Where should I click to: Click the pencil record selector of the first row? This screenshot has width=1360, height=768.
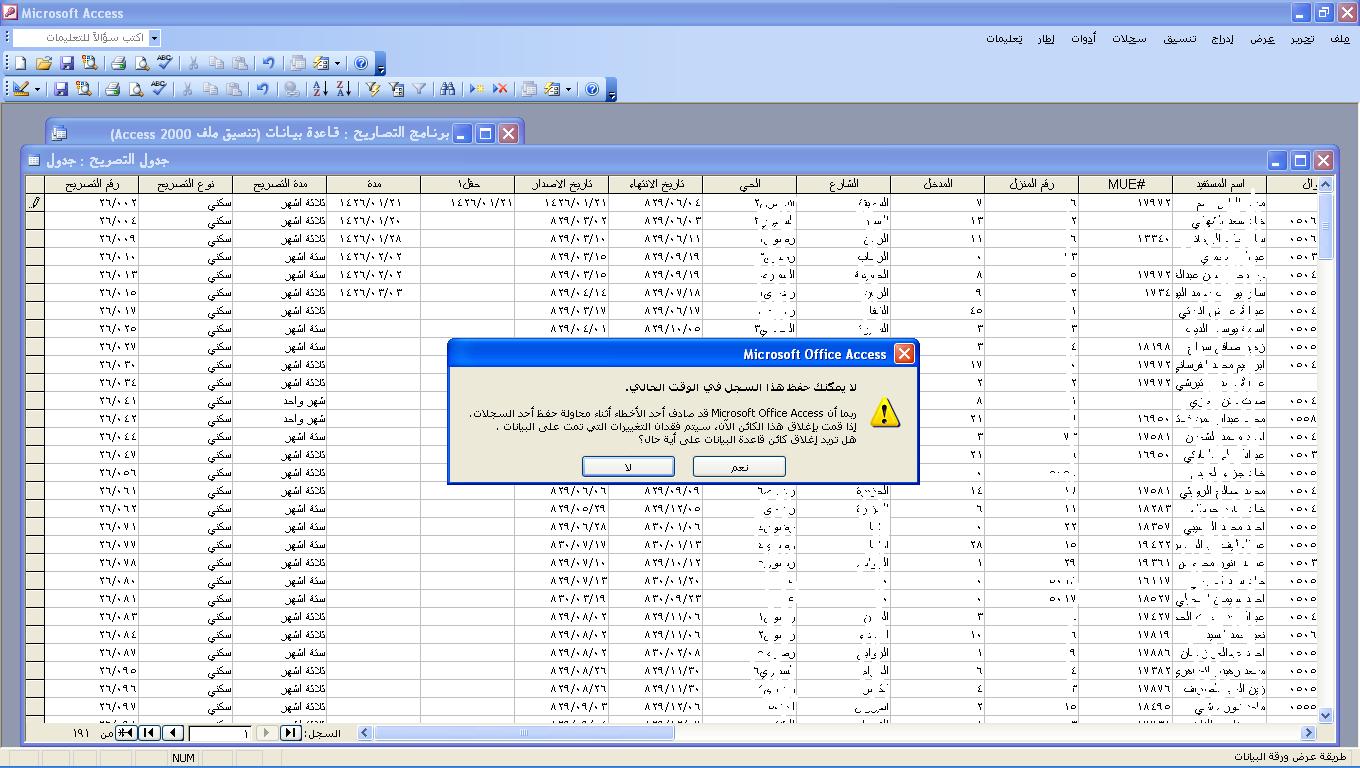point(35,202)
